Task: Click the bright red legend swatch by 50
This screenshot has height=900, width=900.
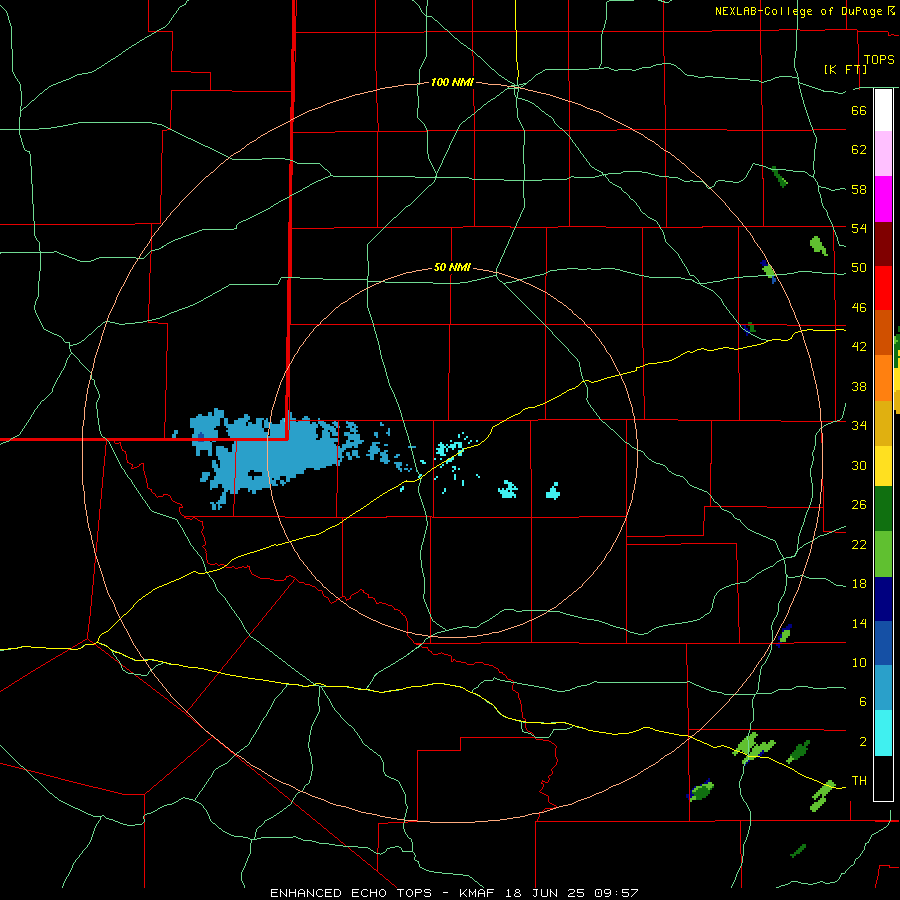Action: (883, 288)
